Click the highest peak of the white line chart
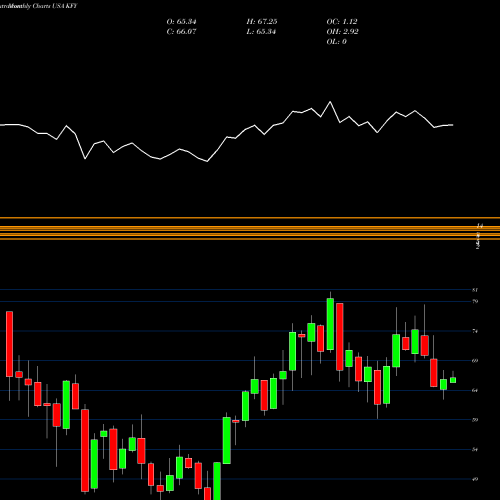The width and height of the screenshot is (500, 500). tap(330, 102)
